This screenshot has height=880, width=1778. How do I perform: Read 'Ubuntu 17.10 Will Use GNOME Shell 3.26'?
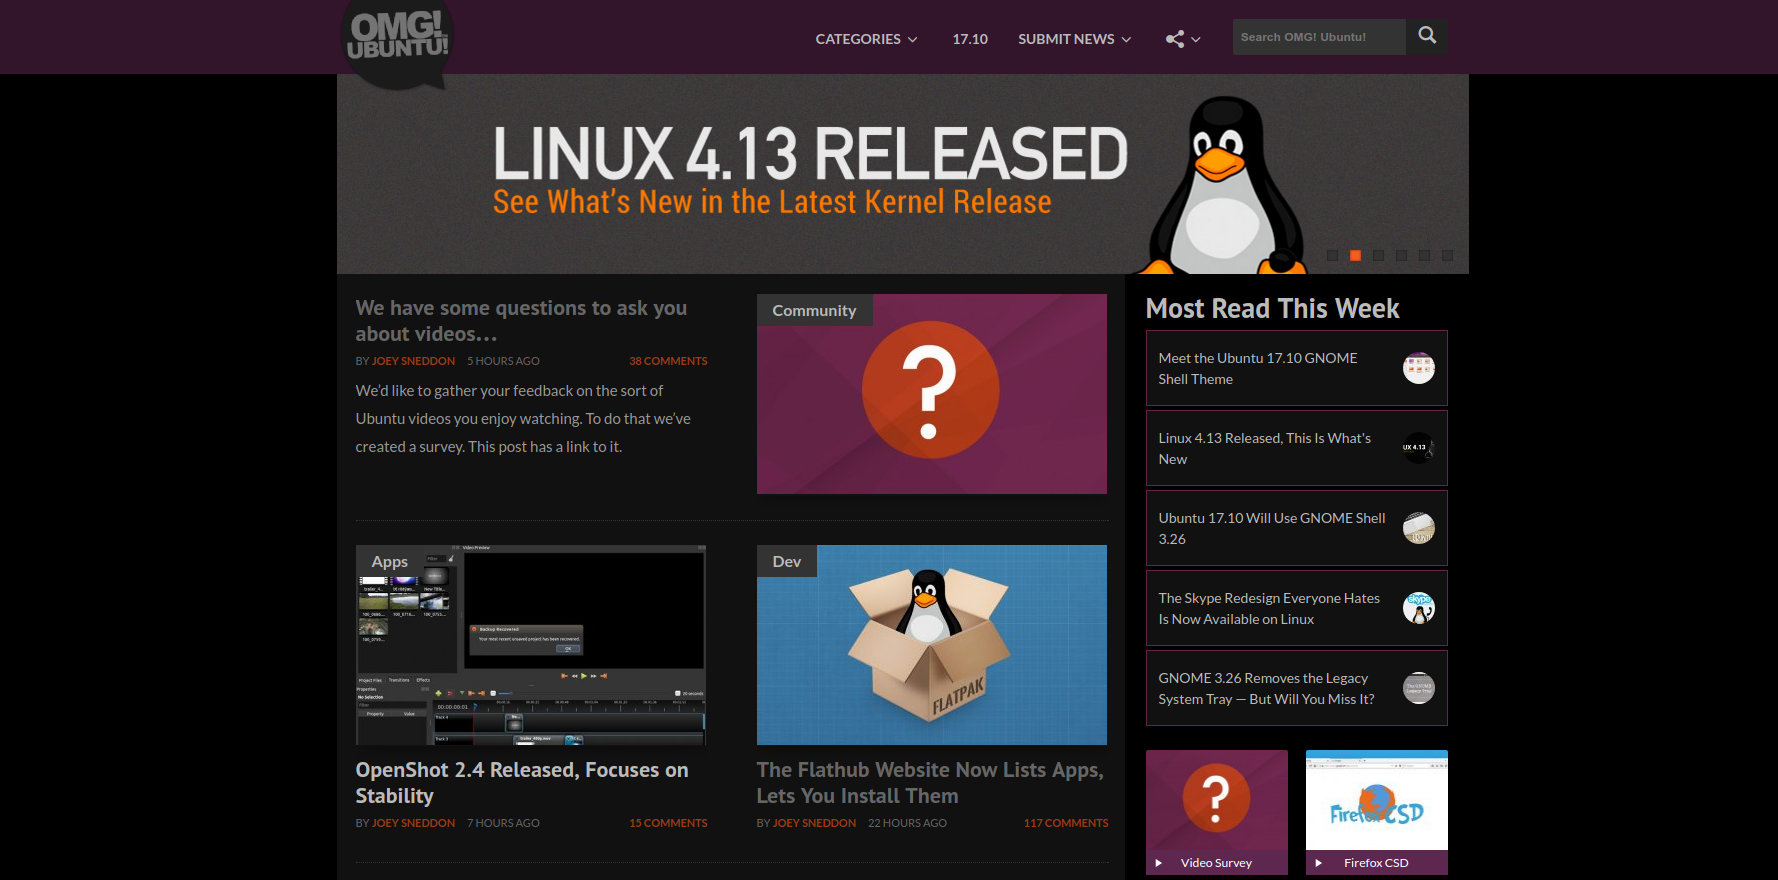click(1272, 528)
